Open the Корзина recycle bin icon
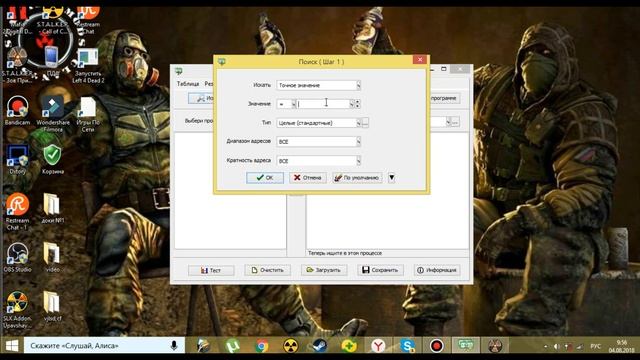The image size is (640, 360). pos(52,160)
